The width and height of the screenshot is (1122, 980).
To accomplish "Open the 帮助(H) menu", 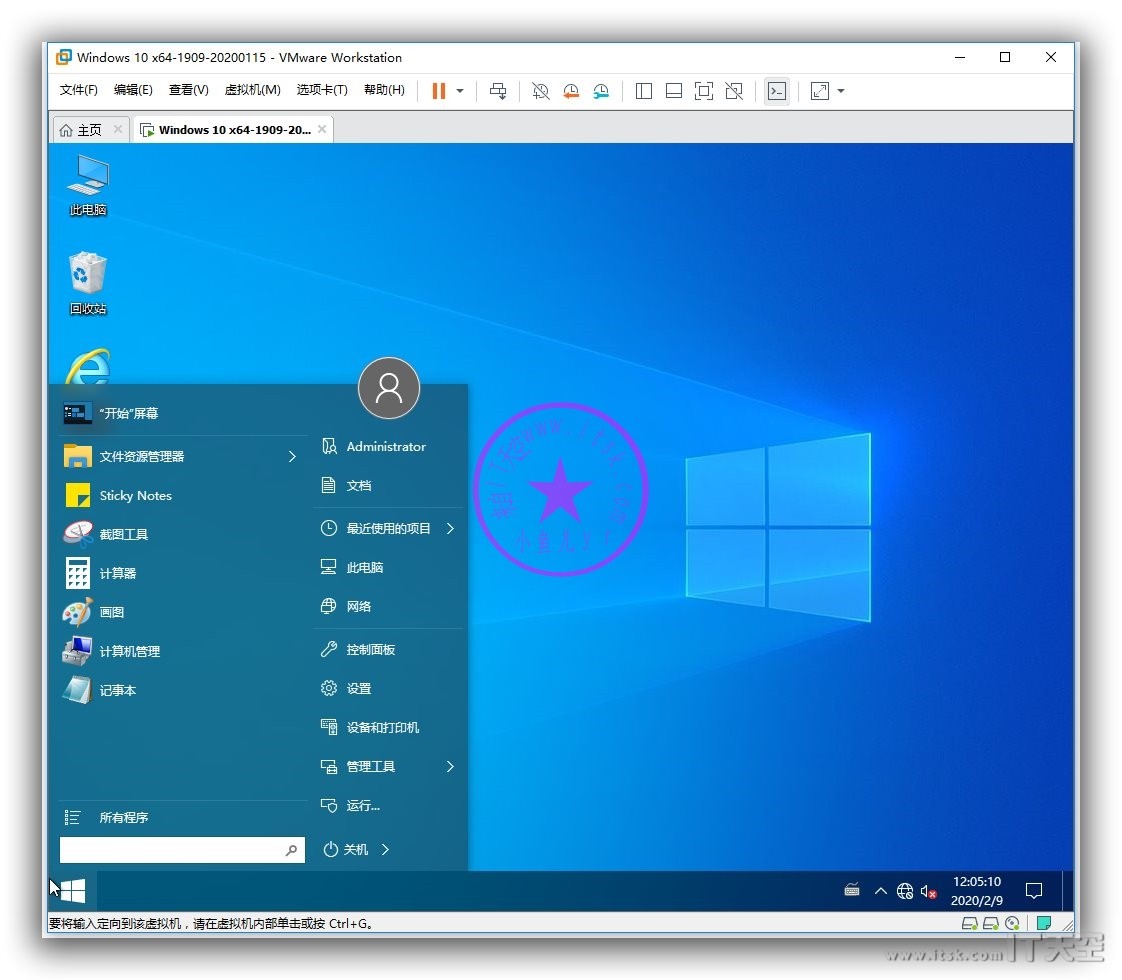I will (x=384, y=89).
